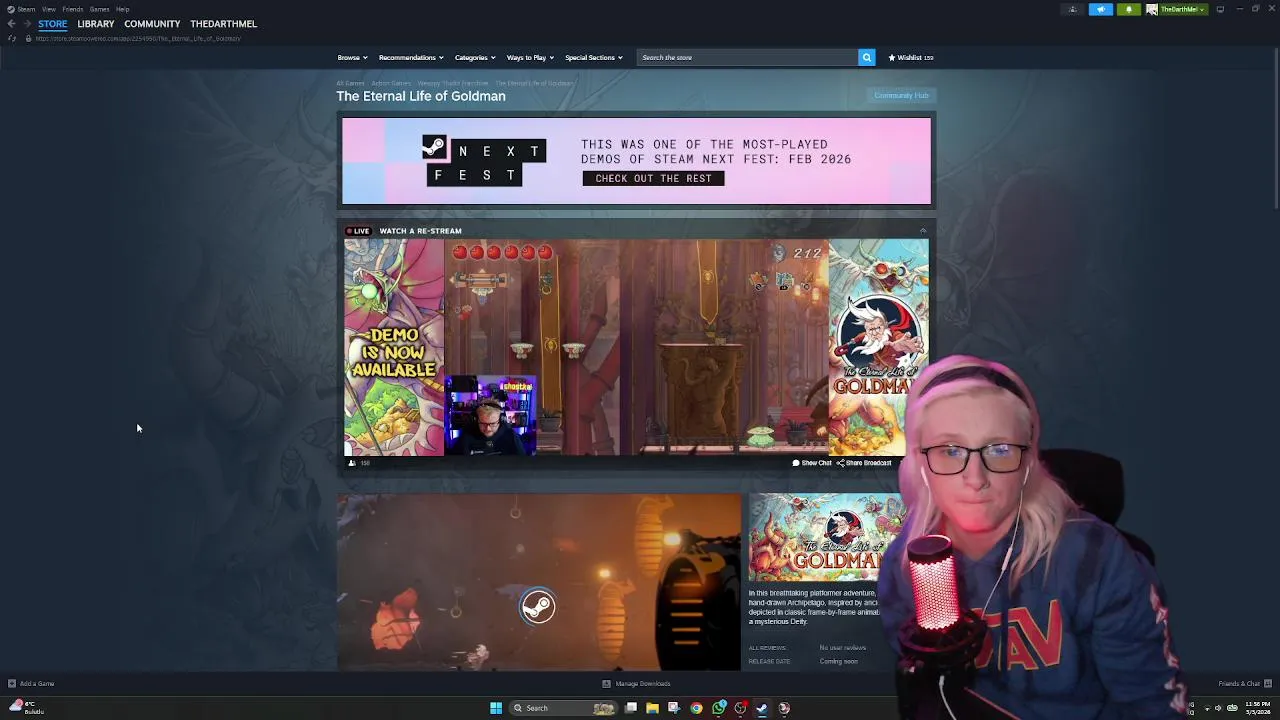Screen dimensions: 1280x720
Task: Open File Explorer from the taskbar
Action: pyautogui.click(x=652, y=708)
